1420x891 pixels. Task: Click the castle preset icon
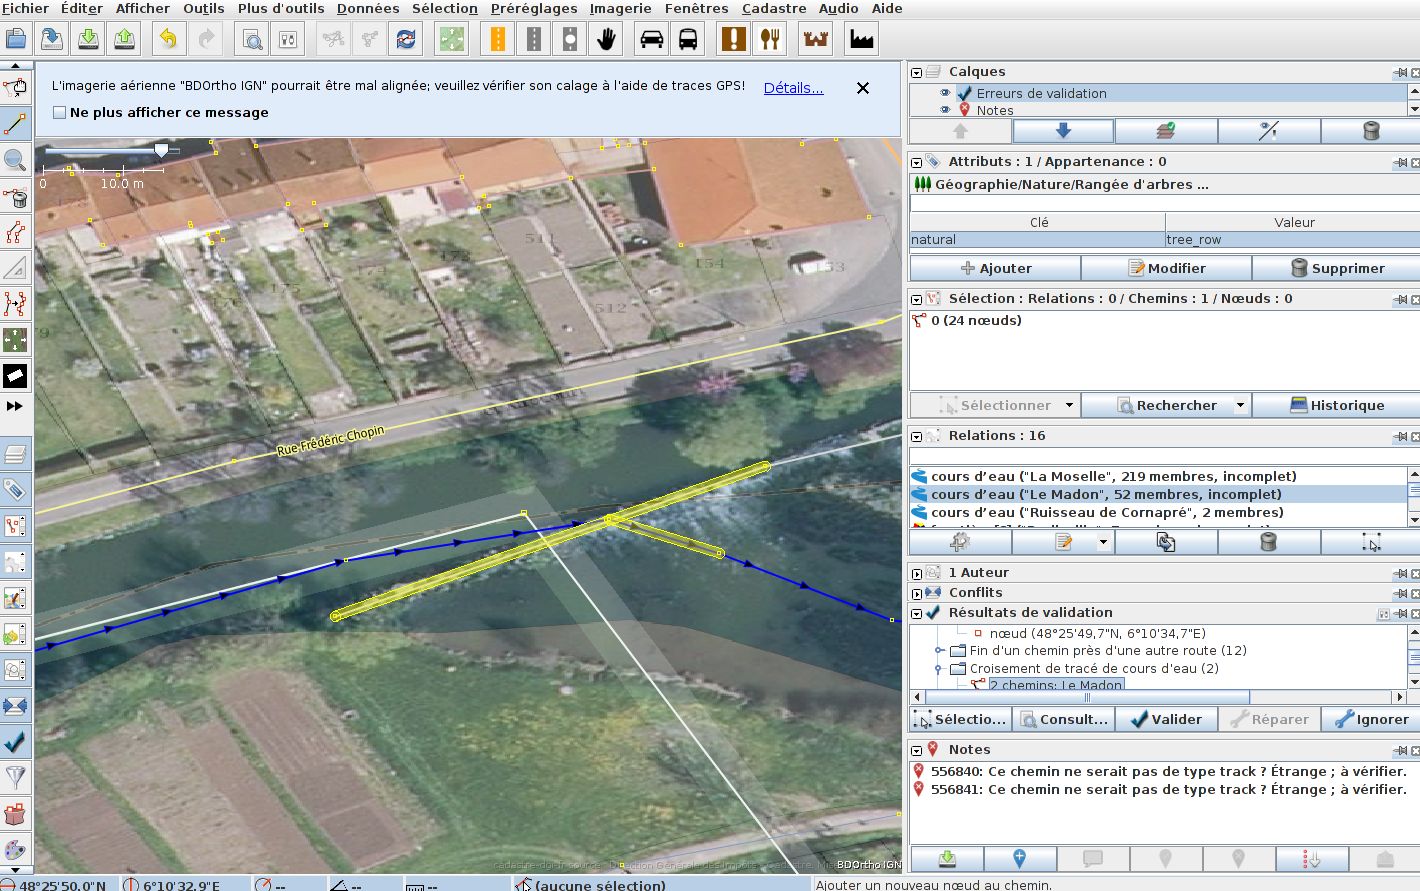tap(816, 39)
